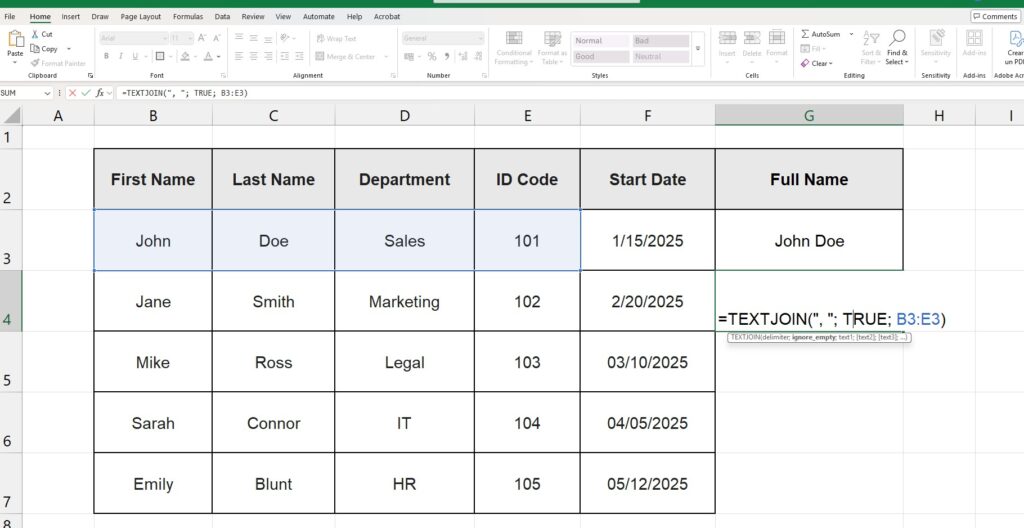Switch to the Page Layout tab
Screen dimensions: 1024x528
click(x=140, y=16)
